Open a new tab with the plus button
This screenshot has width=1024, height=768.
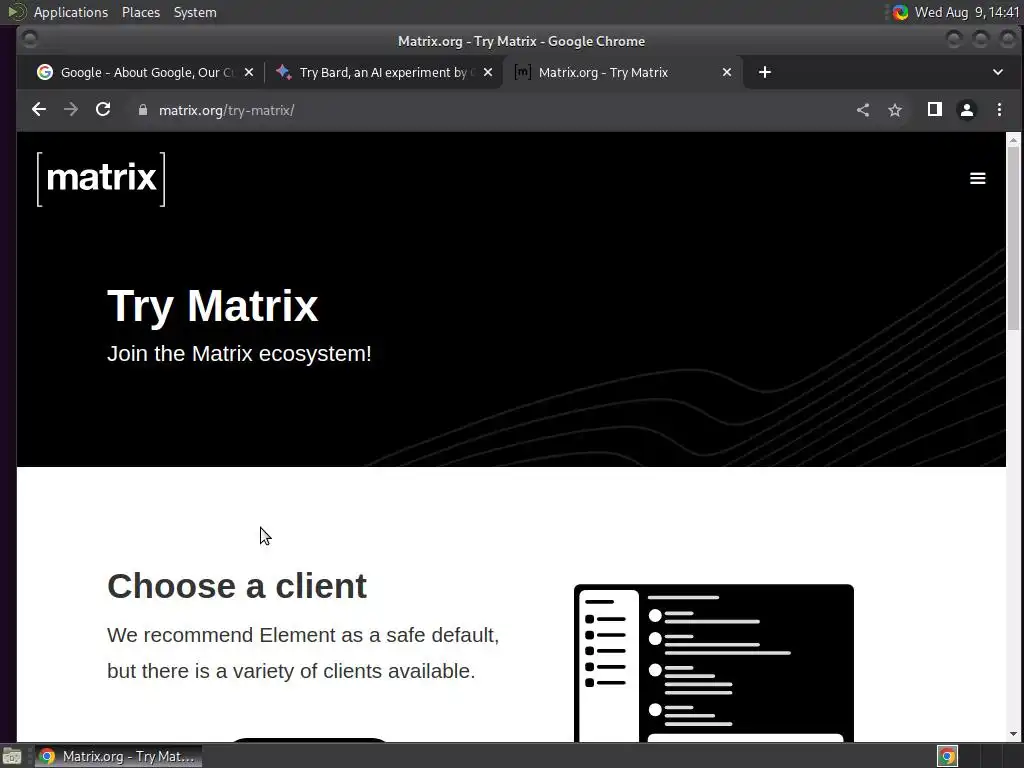[765, 72]
